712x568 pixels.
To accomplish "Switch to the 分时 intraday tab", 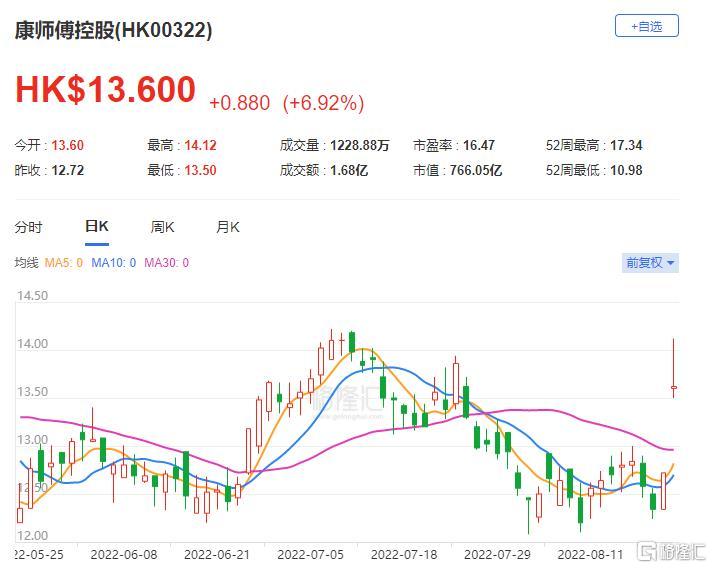I will click(28, 227).
